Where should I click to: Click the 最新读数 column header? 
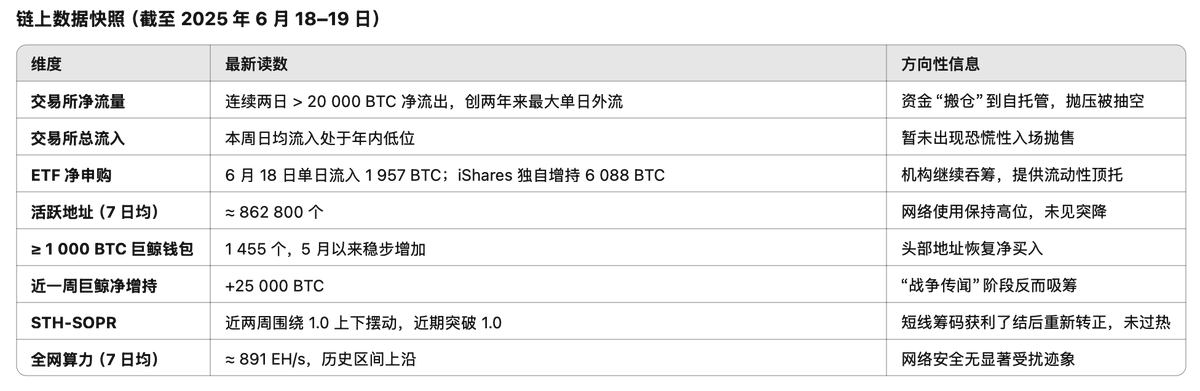coord(257,64)
